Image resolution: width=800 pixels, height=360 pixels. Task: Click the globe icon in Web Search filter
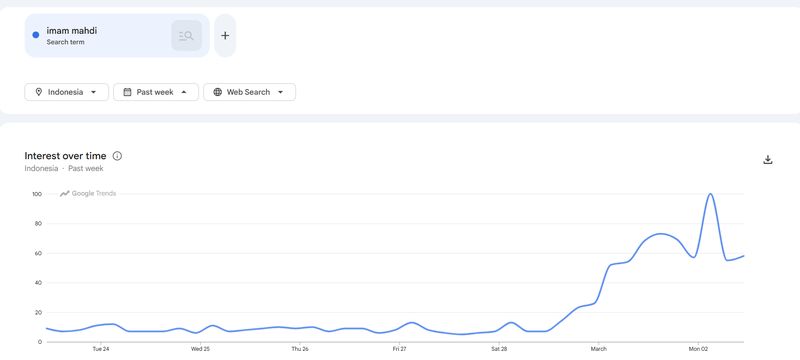coord(217,92)
